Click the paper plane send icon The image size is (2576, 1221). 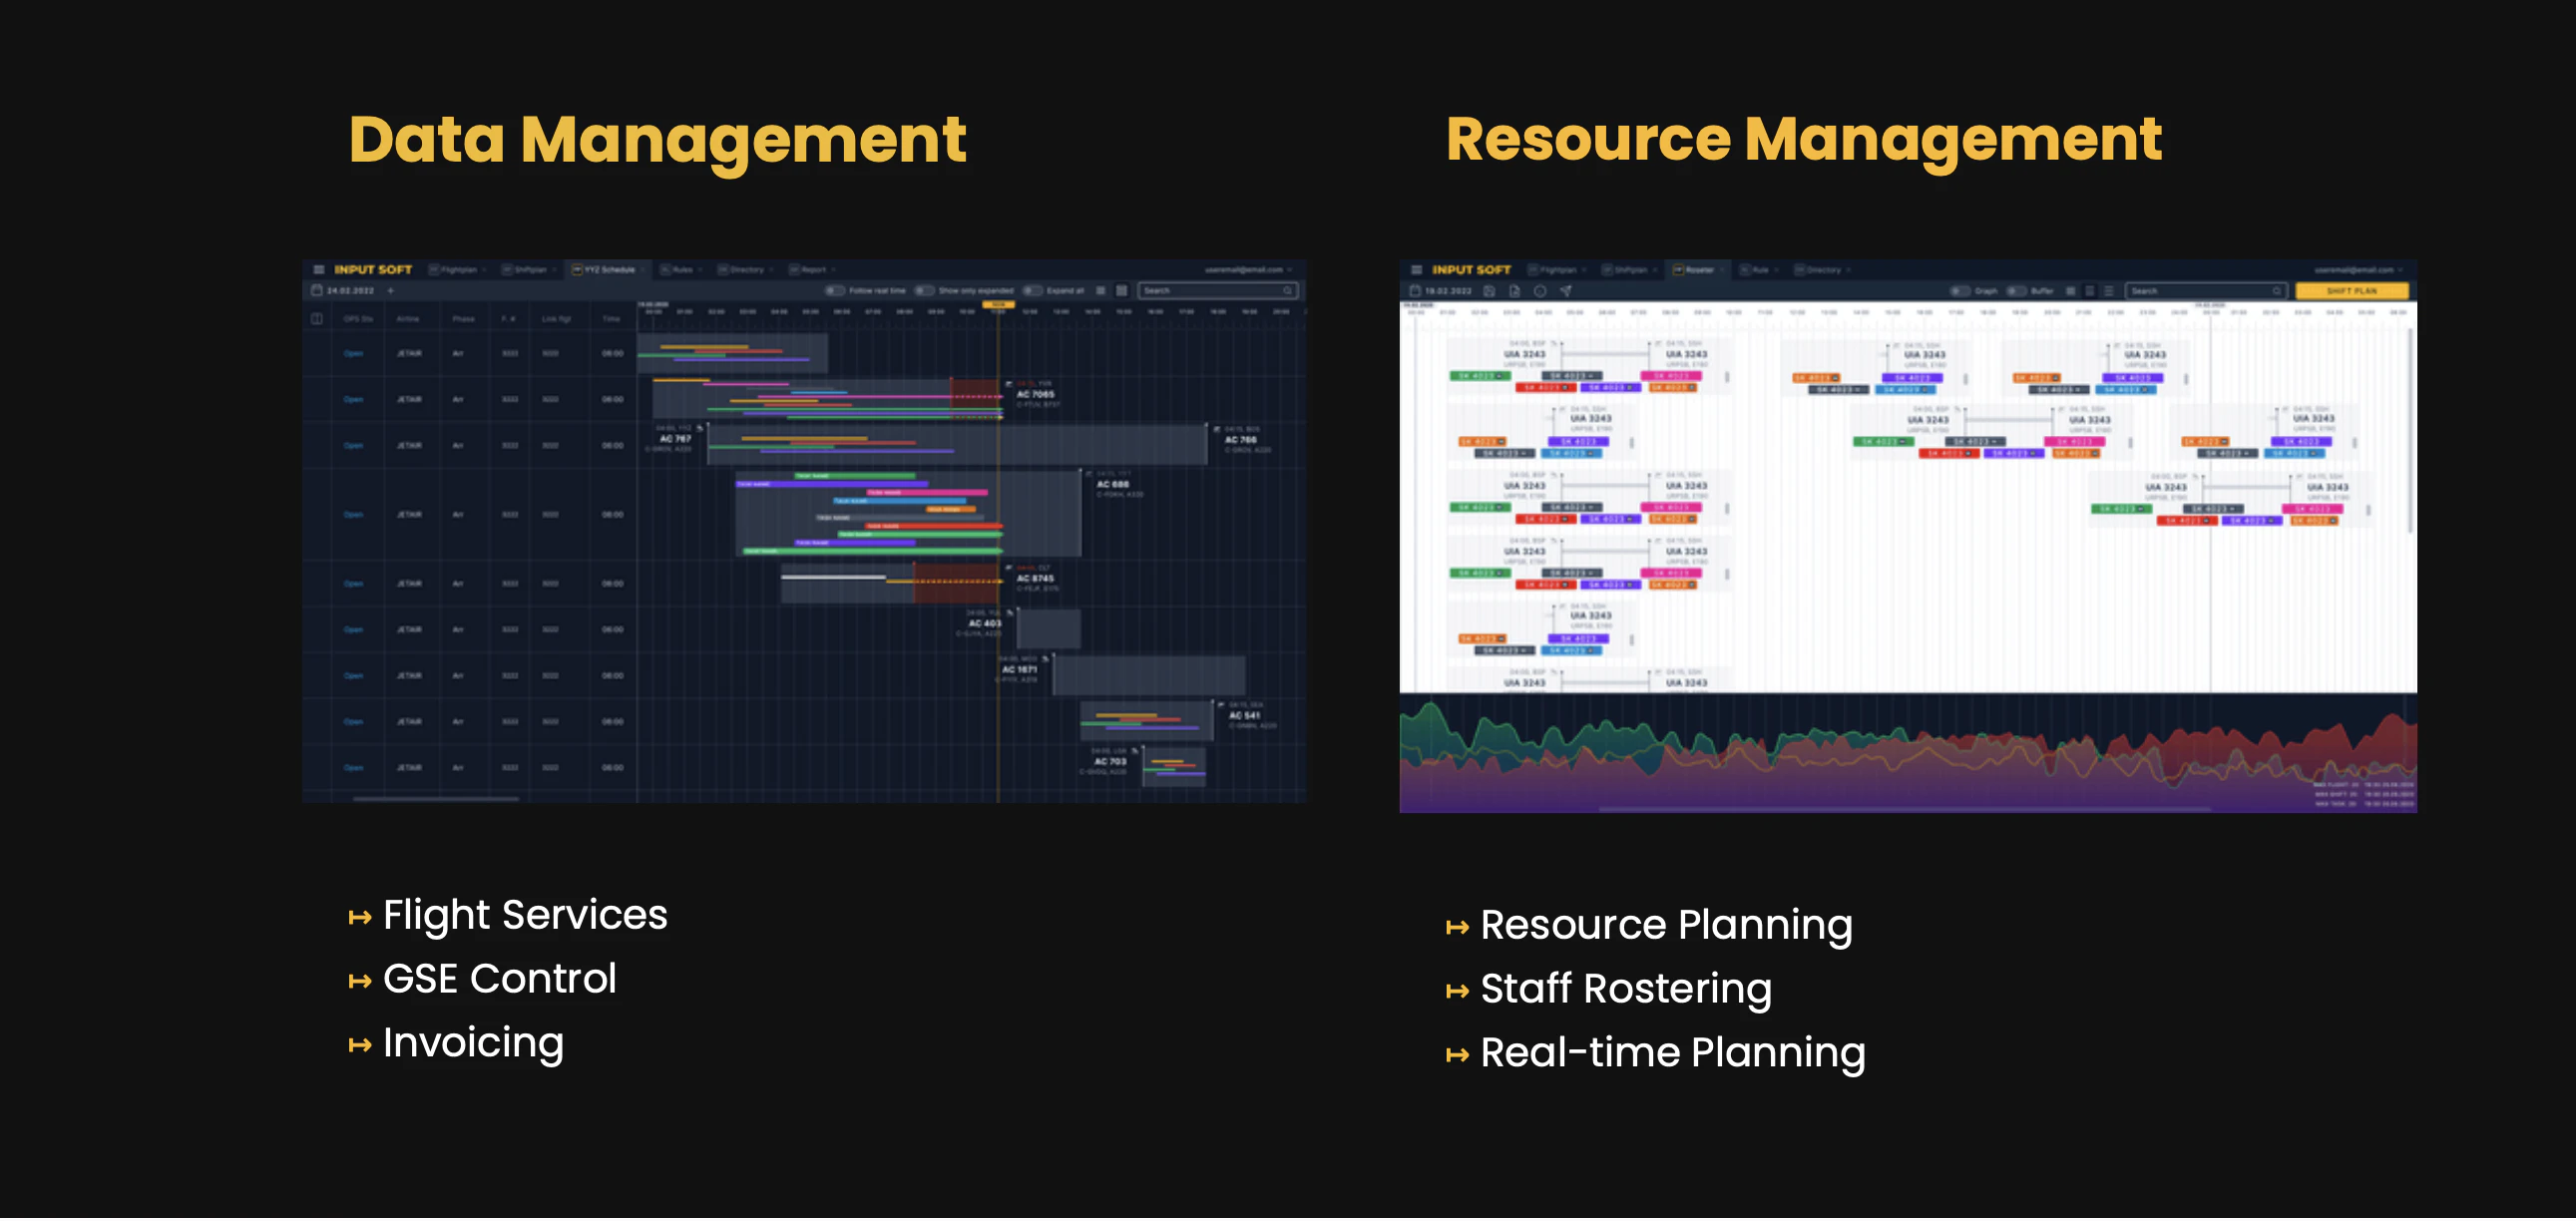1566,291
